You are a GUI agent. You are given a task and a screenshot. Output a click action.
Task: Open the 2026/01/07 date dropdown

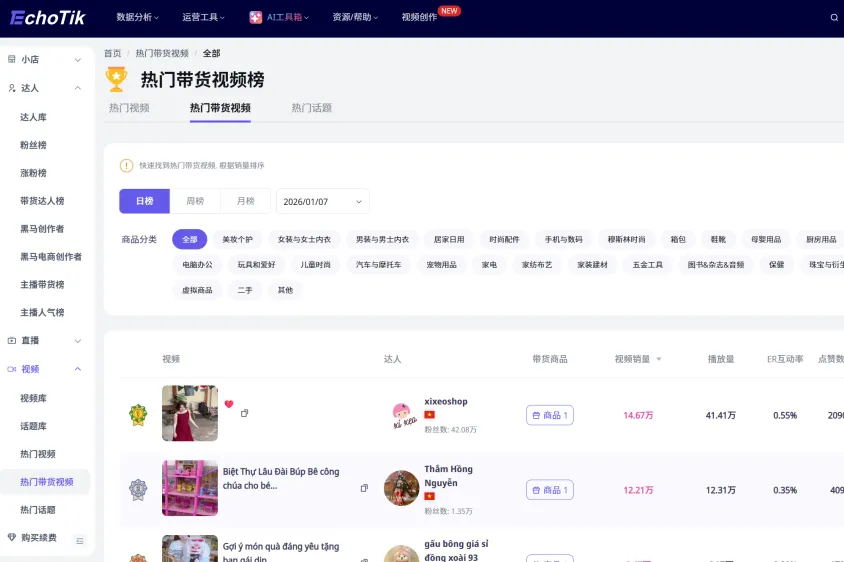(x=322, y=201)
